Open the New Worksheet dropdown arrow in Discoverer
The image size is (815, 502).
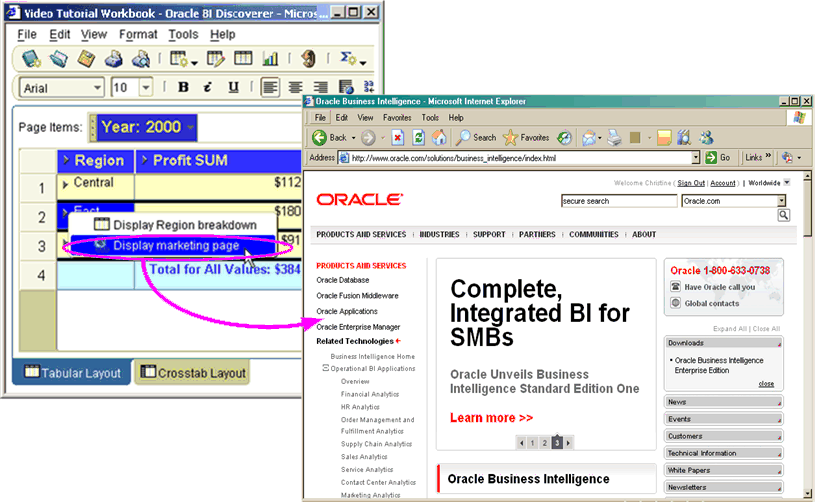point(194,63)
